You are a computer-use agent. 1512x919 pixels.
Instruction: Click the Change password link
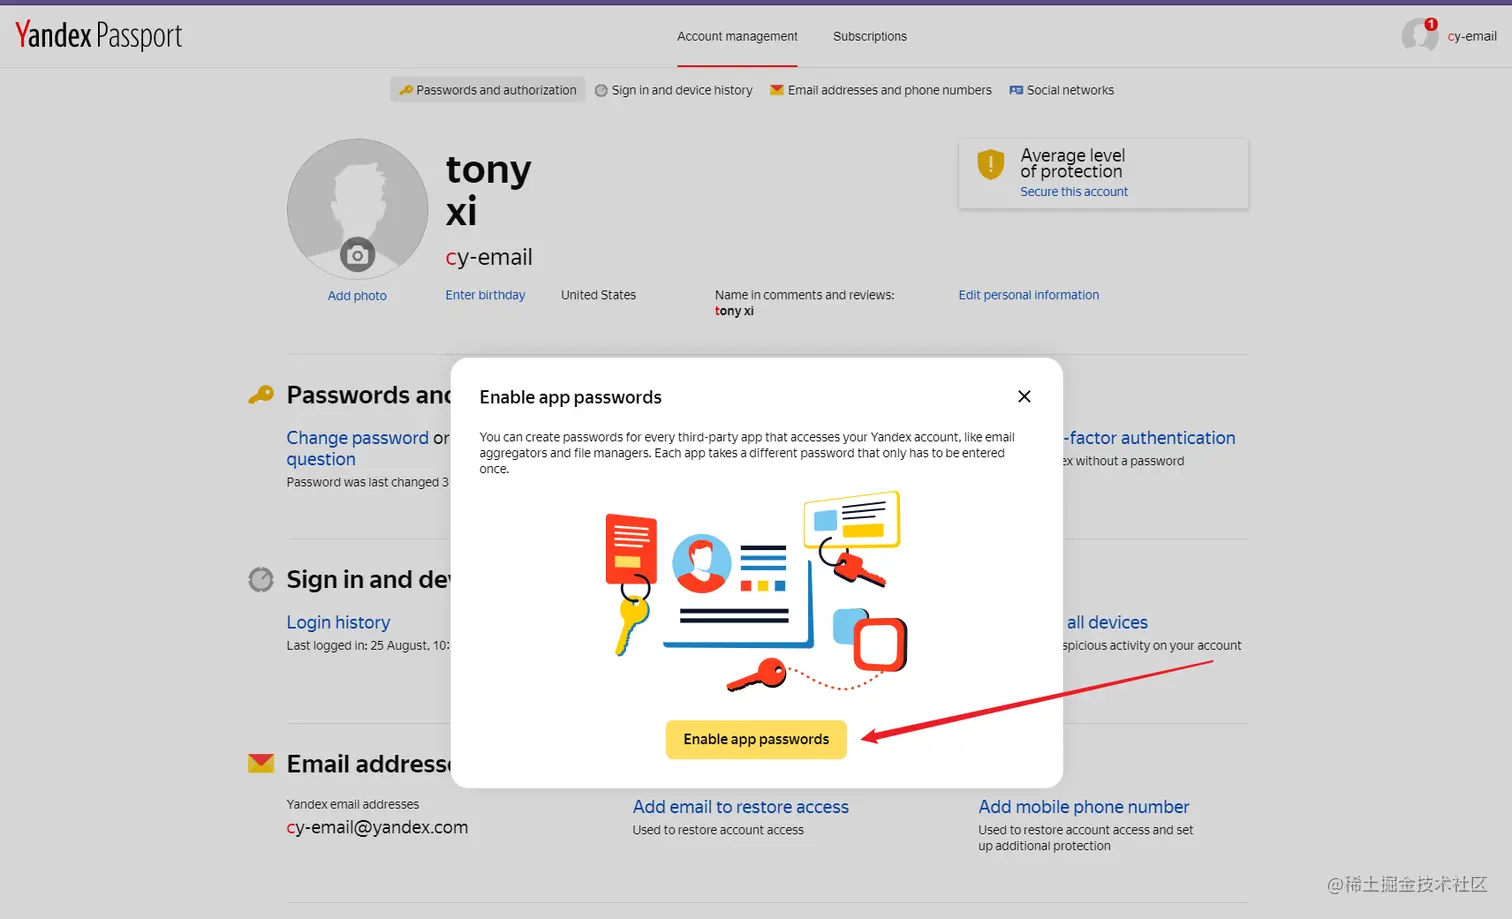(357, 438)
